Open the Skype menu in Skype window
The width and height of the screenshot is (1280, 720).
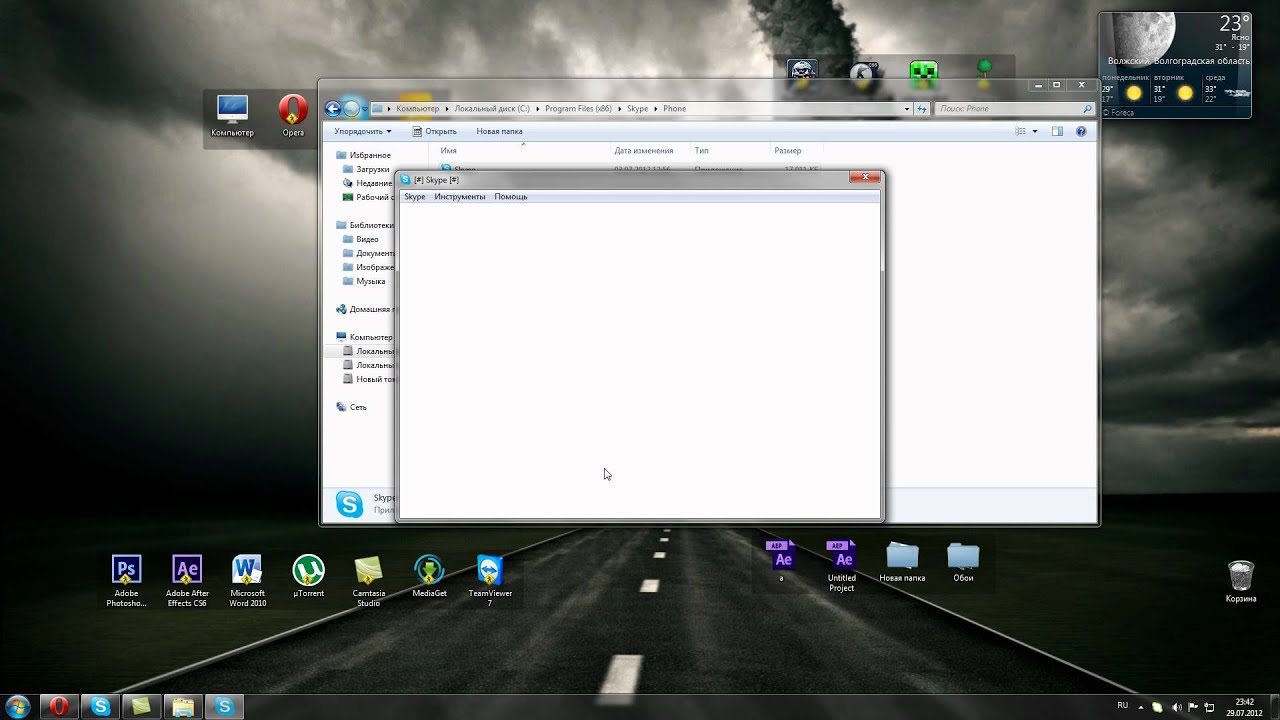[x=414, y=197]
